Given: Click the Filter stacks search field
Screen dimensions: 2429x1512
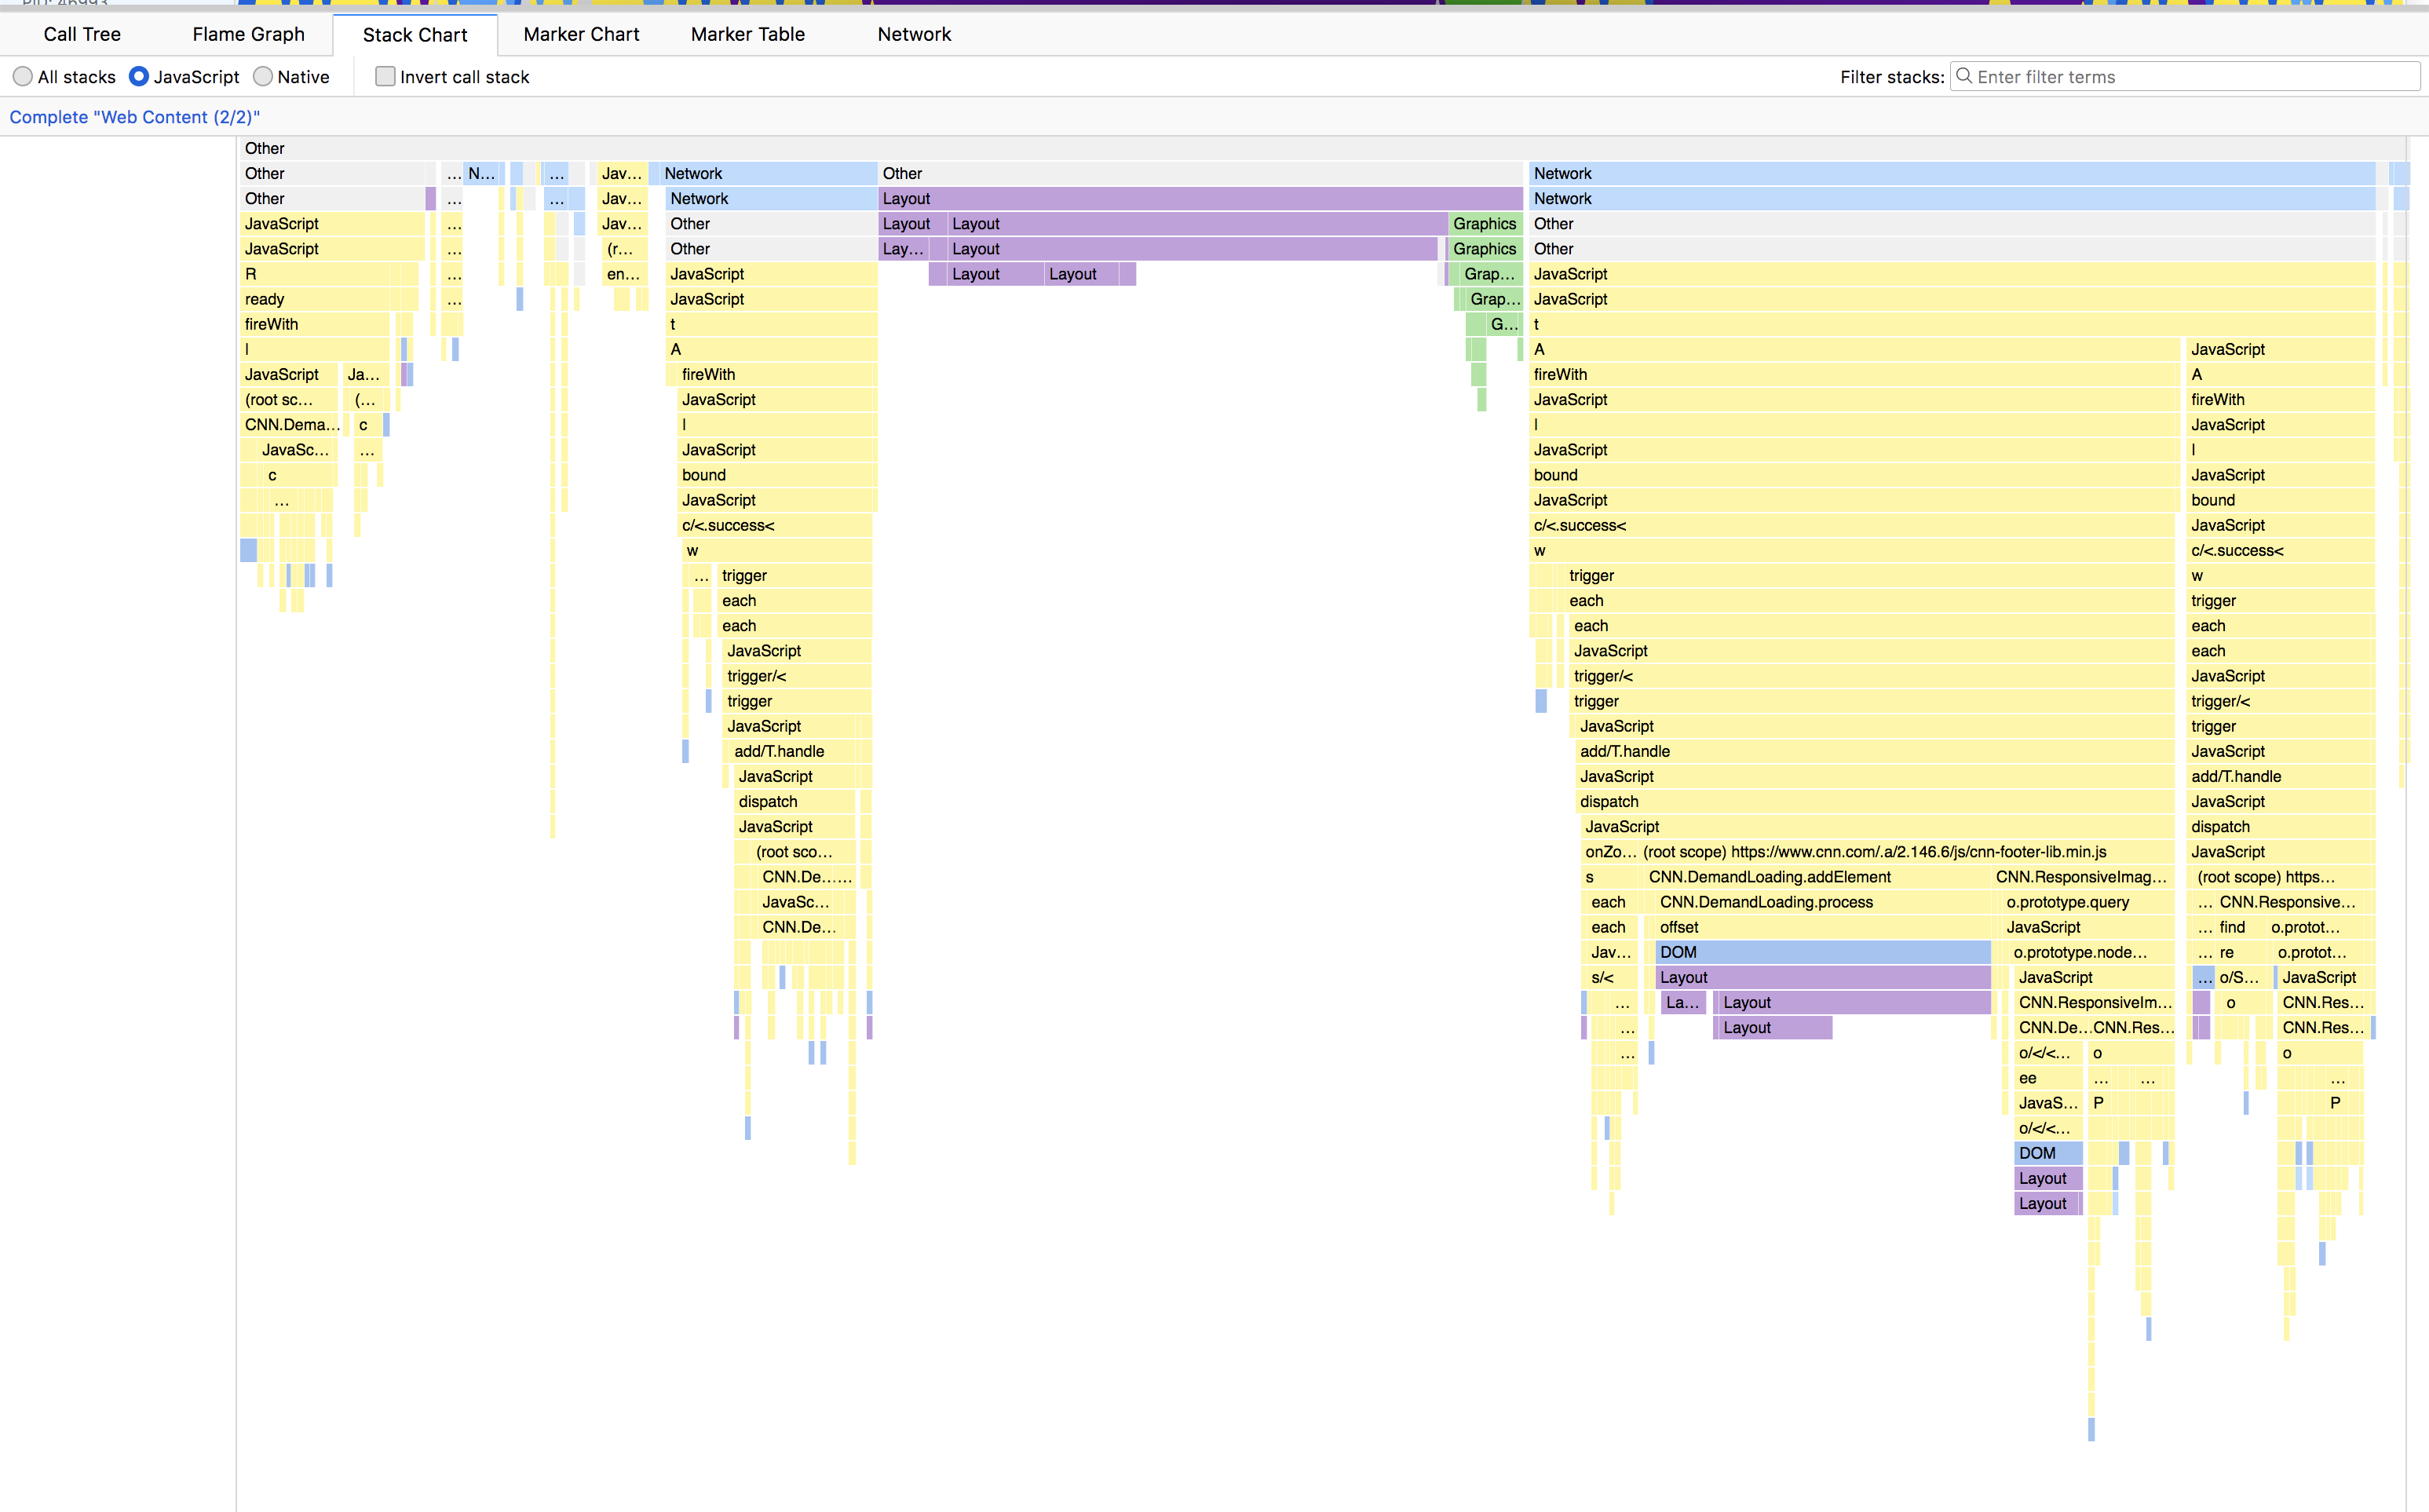Looking at the screenshot, I should pyautogui.click(x=2185, y=77).
